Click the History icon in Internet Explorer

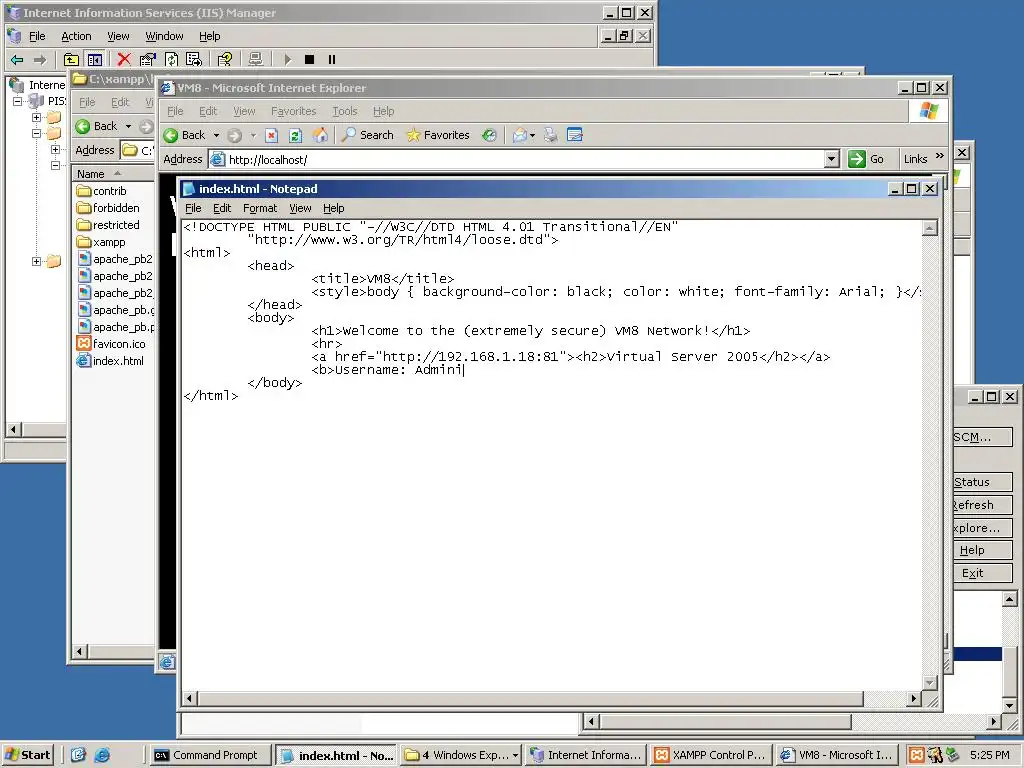(489, 135)
